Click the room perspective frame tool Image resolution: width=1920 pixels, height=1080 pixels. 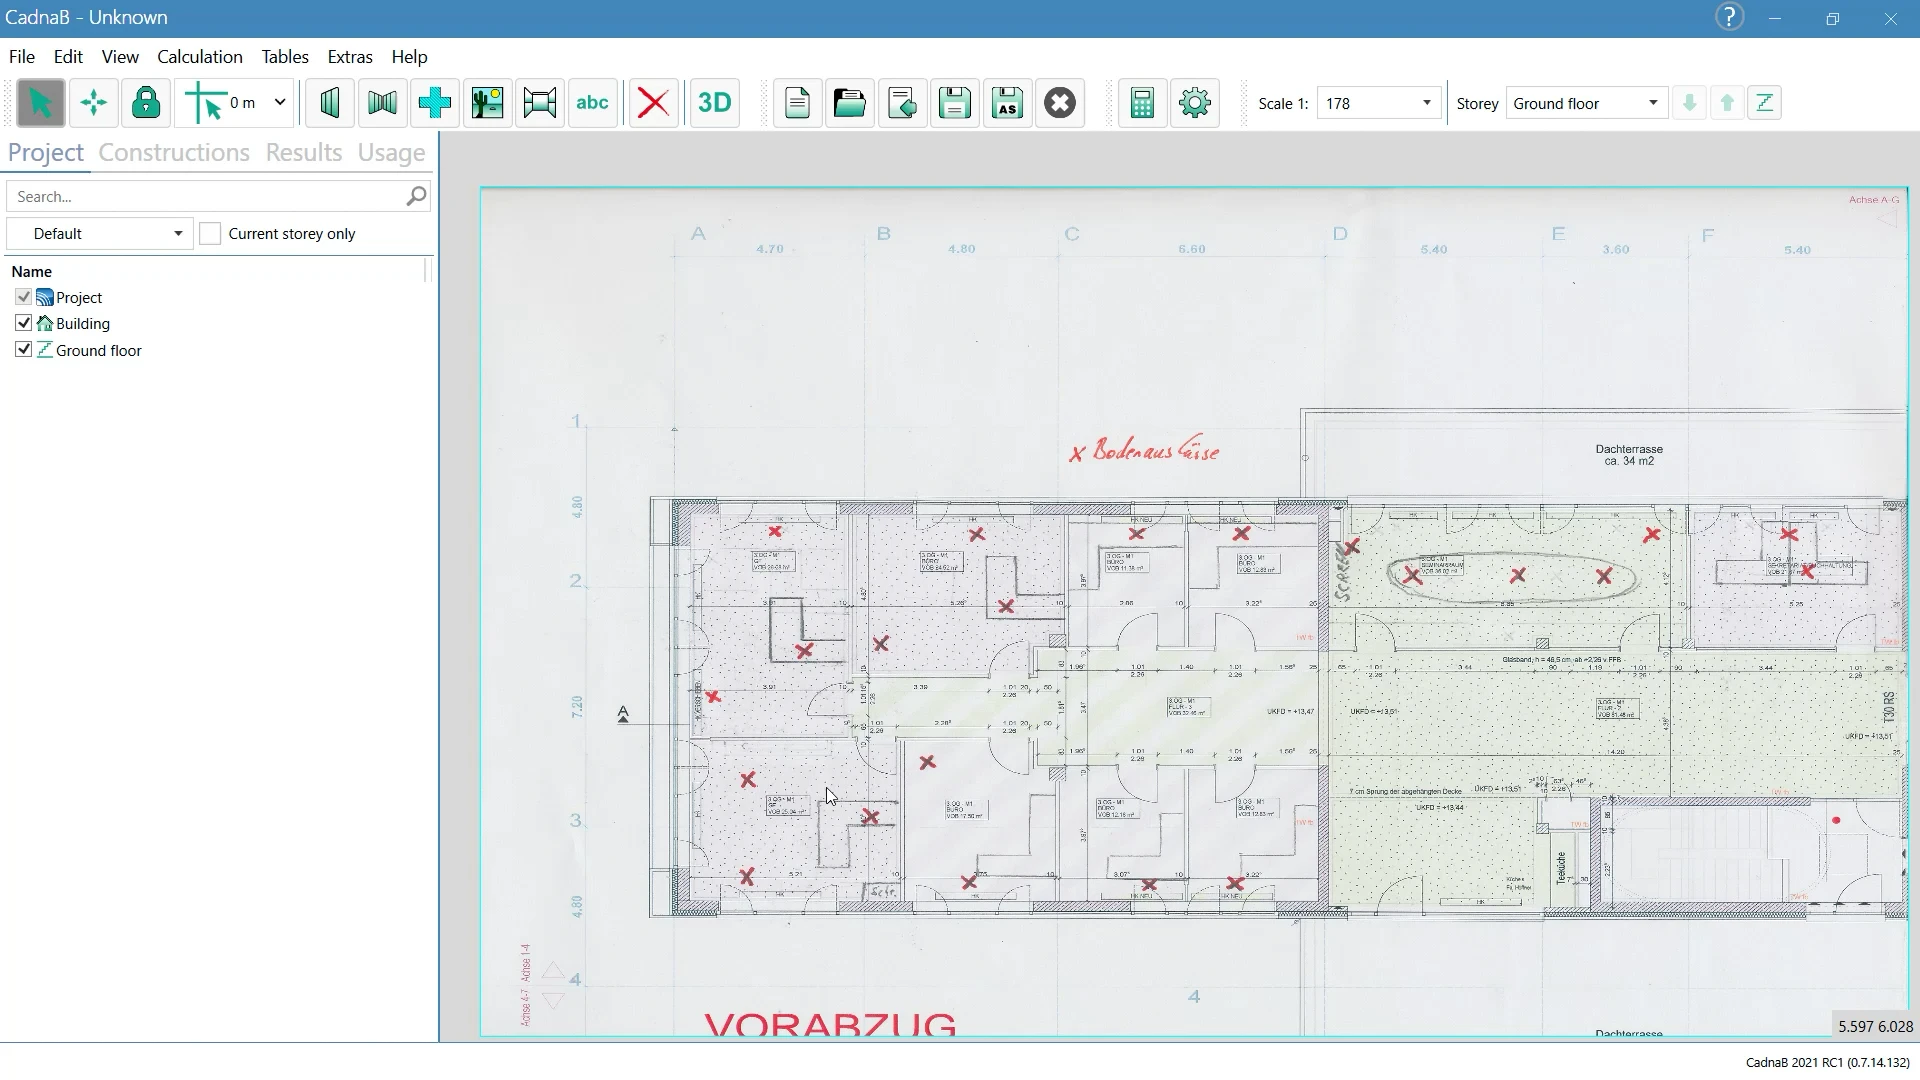point(540,103)
